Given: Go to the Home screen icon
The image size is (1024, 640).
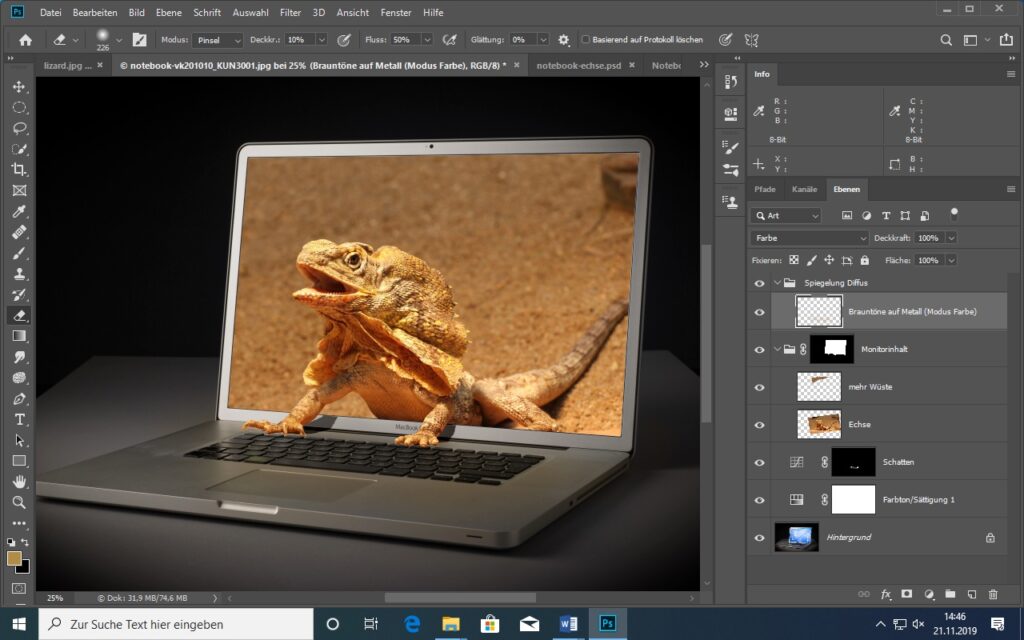Looking at the screenshot, I should coord(25,40).
